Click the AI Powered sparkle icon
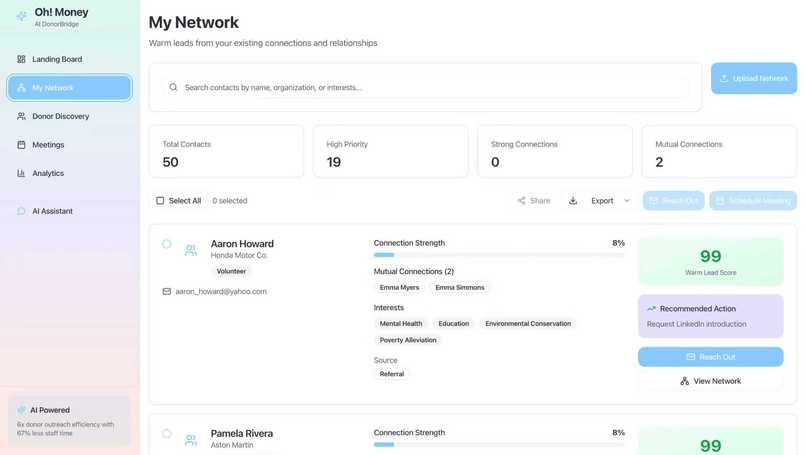This screenshot has width=806, height=455. pos(21,410)
